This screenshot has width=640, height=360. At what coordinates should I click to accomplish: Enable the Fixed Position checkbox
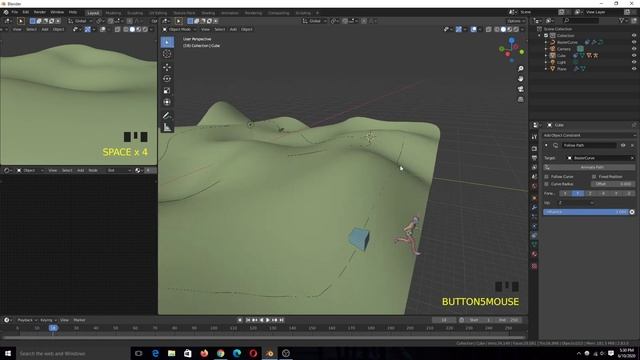coord(594,177)
